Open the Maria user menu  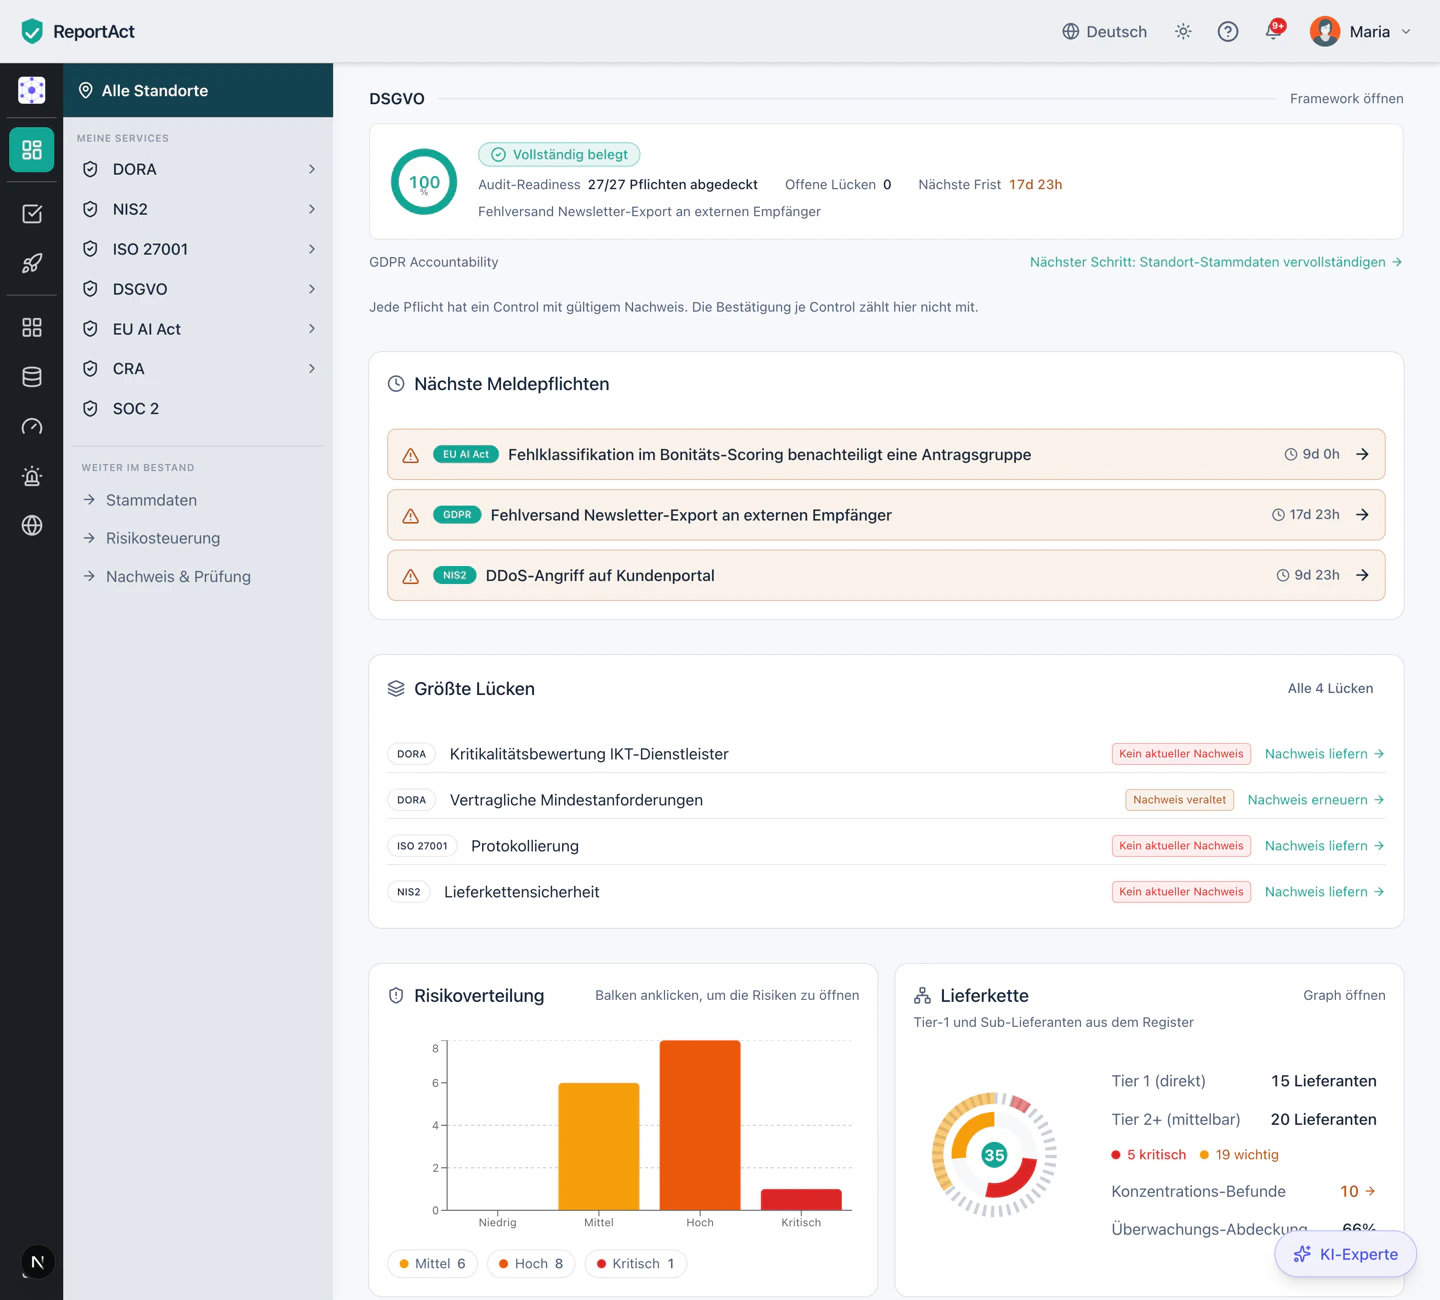click(x=1361, y=31)
